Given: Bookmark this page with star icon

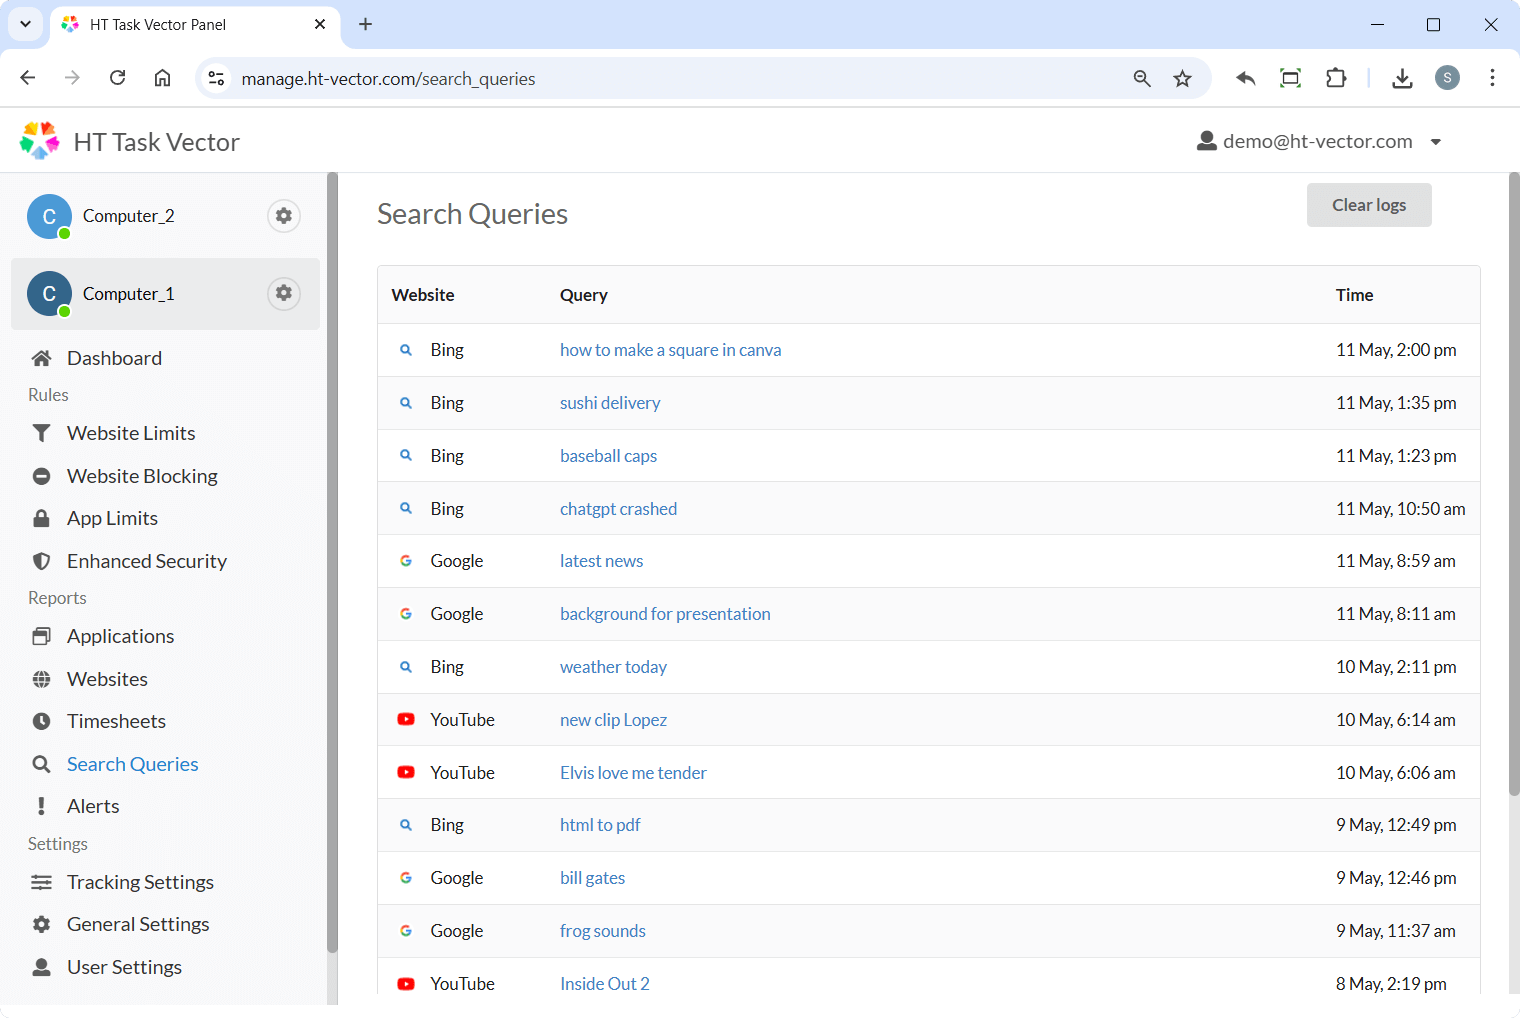Looking at the screenshot, I should (1182, 79).
